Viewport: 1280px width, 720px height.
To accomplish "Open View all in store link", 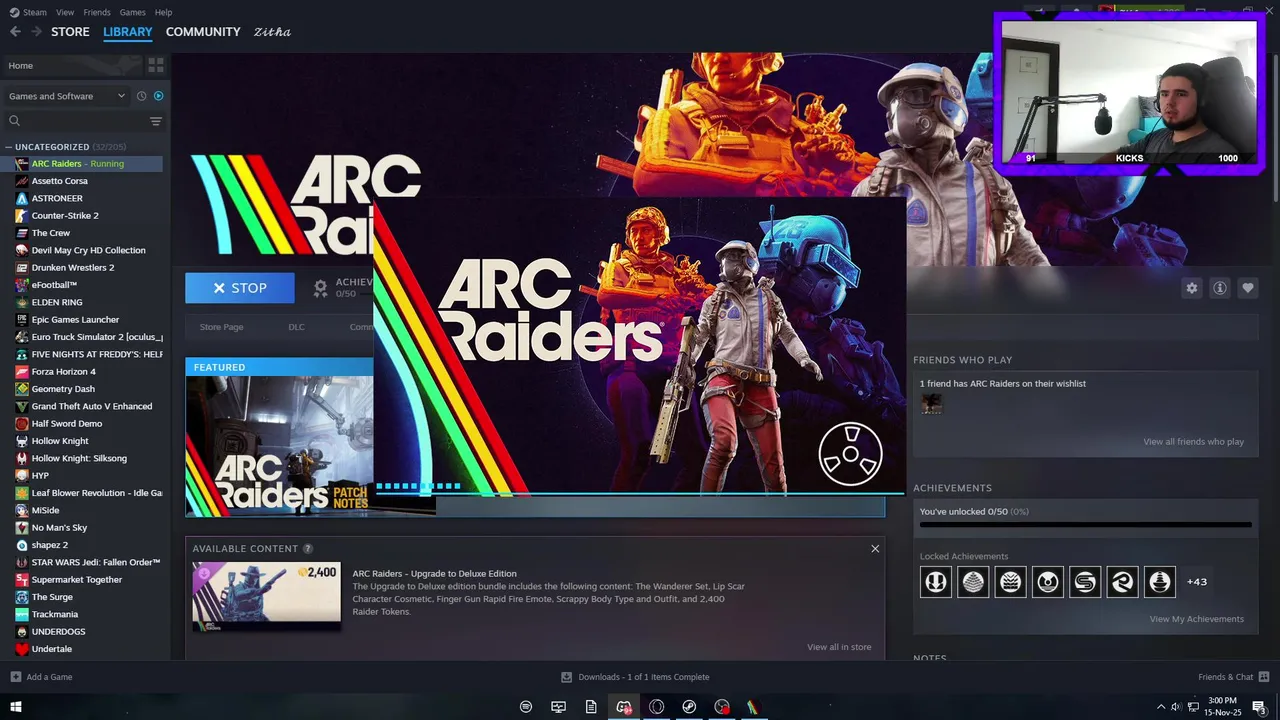I will tap(839, 647).
